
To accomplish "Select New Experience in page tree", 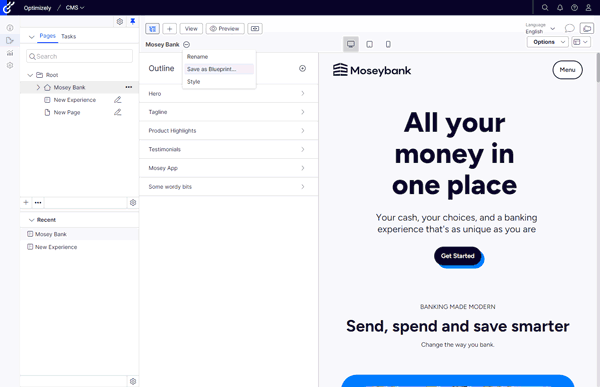I will (x=75, y=100).
